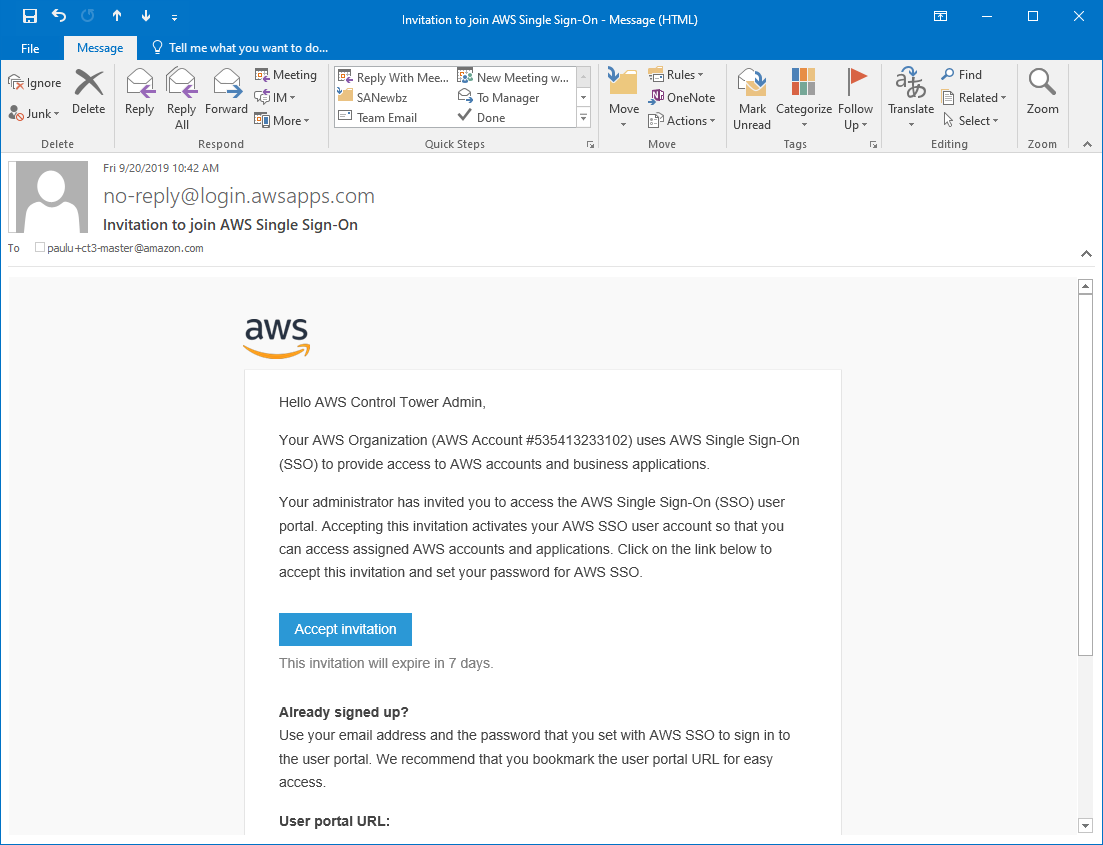Open the Follow Up flag menu
Image resolution: width=1103 pixels, height=845 pixels.
855,99
